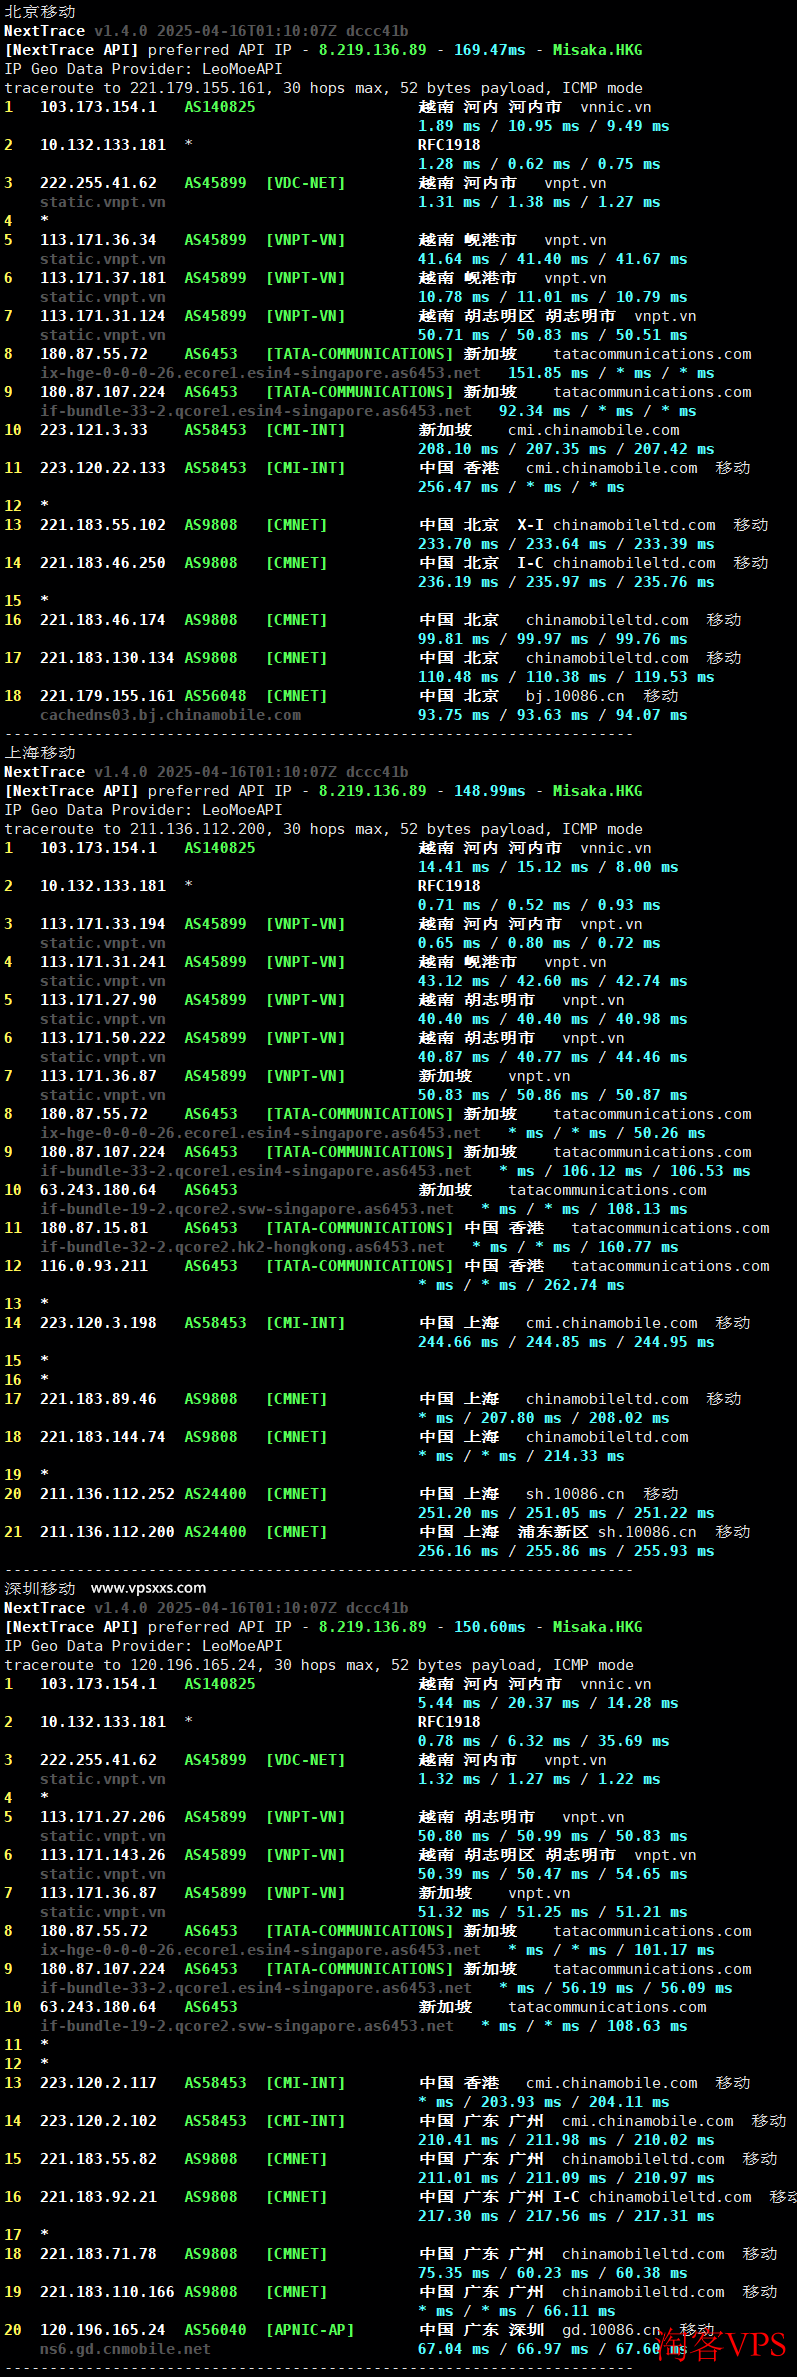Screen dimensions: 797x2377
Task: Select hop IP 221.183.55.102
Action: tap(103, 525)
